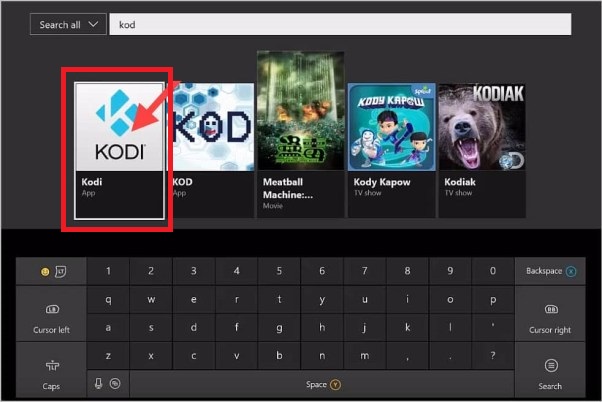Type the letter 'i' key

coord(407,298)
